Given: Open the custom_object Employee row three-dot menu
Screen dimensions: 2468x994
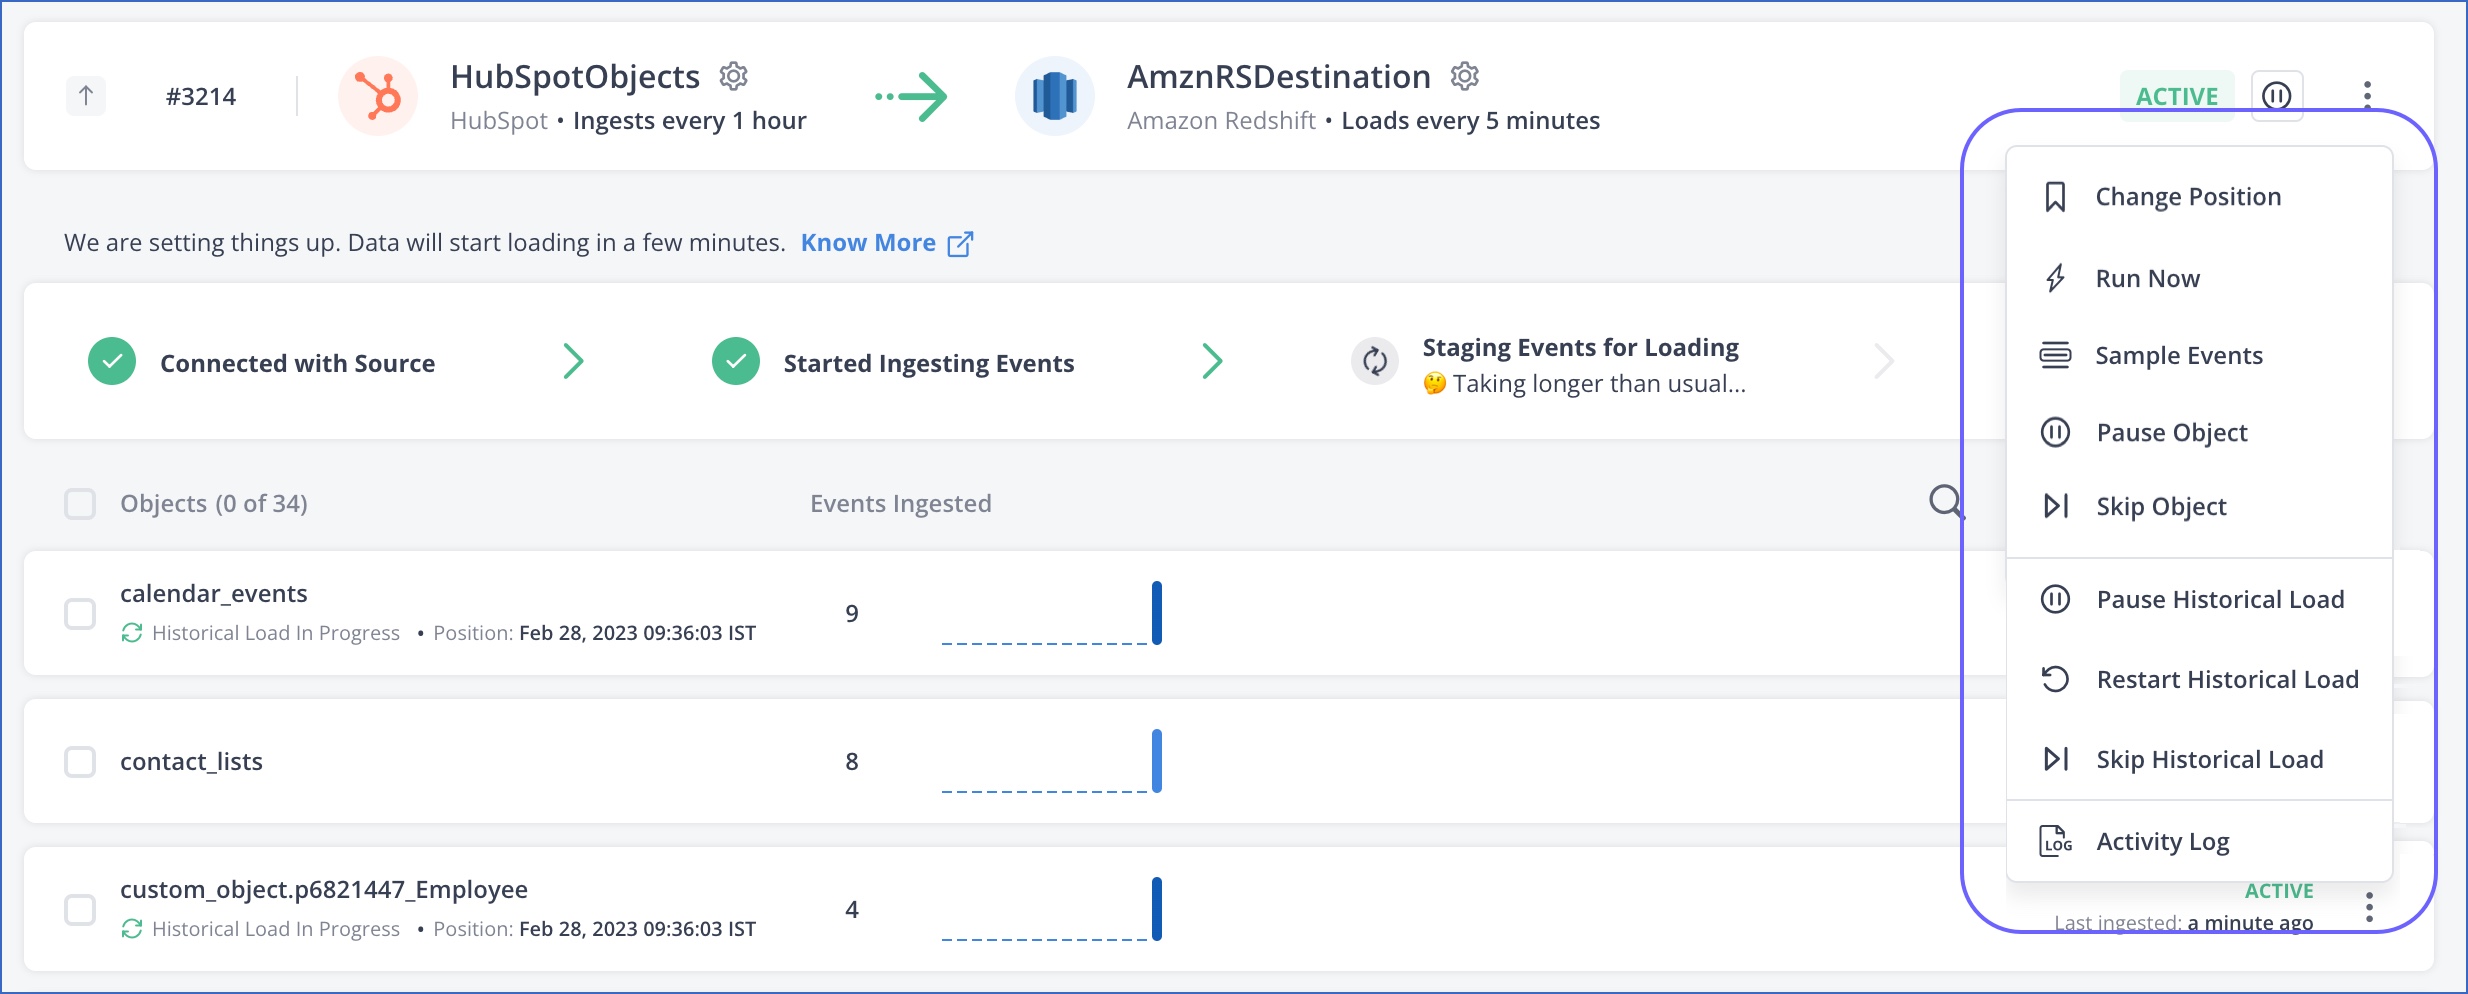Looking at the screenshot, I should (x=2369, y=907).
